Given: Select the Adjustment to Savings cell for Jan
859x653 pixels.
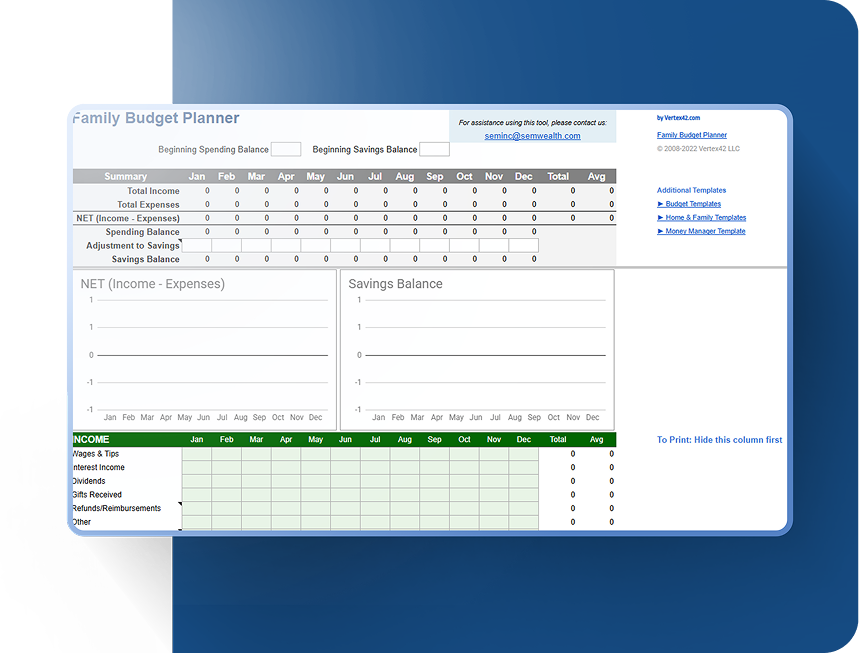Looking at the screenshot, I should pos(197,246).
